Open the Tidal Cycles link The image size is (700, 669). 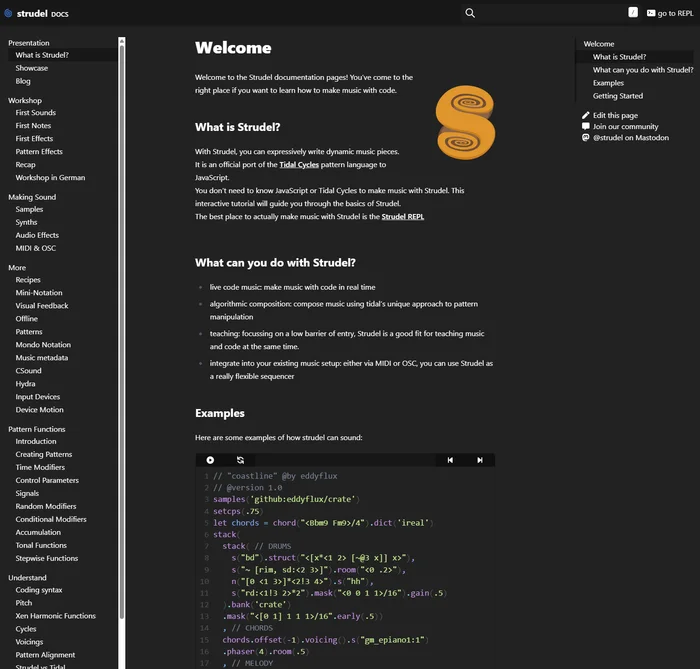point(299,164)
